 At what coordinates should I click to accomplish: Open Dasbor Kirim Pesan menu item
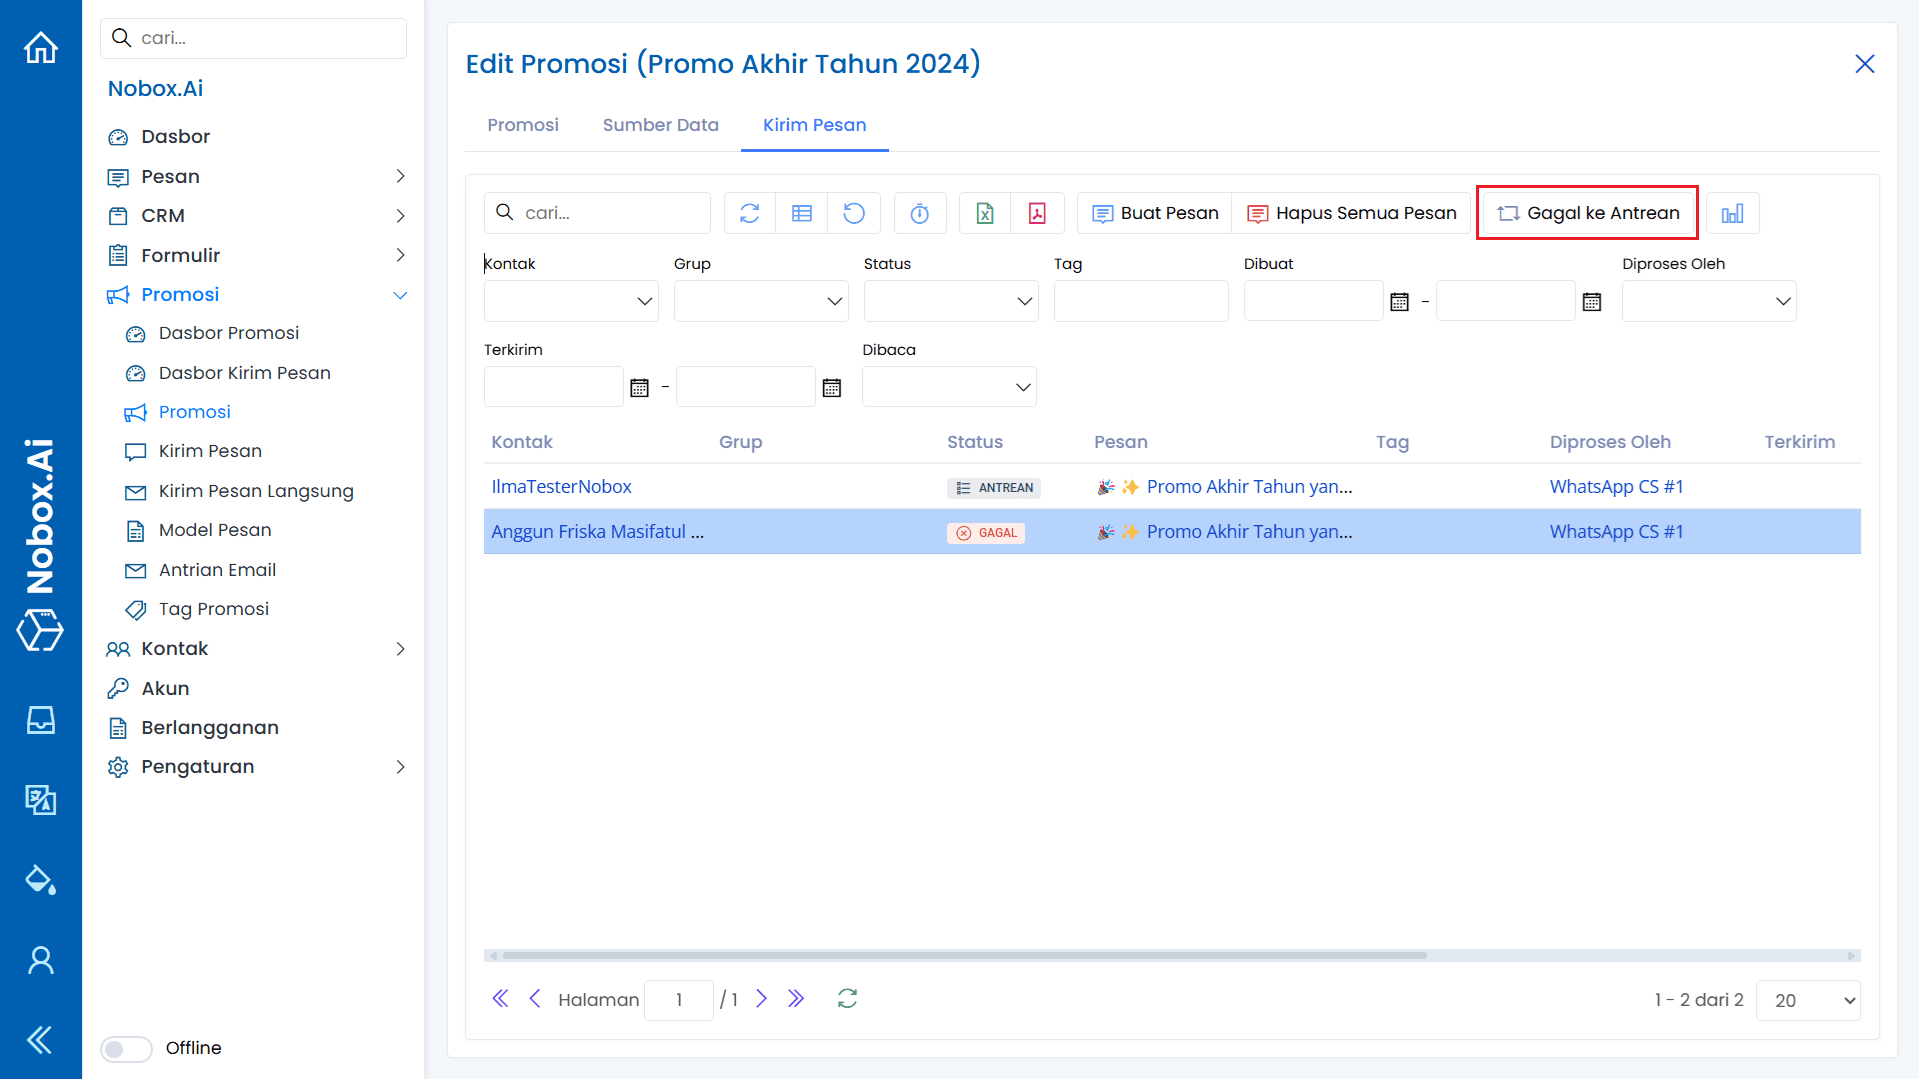pos(244,373)
